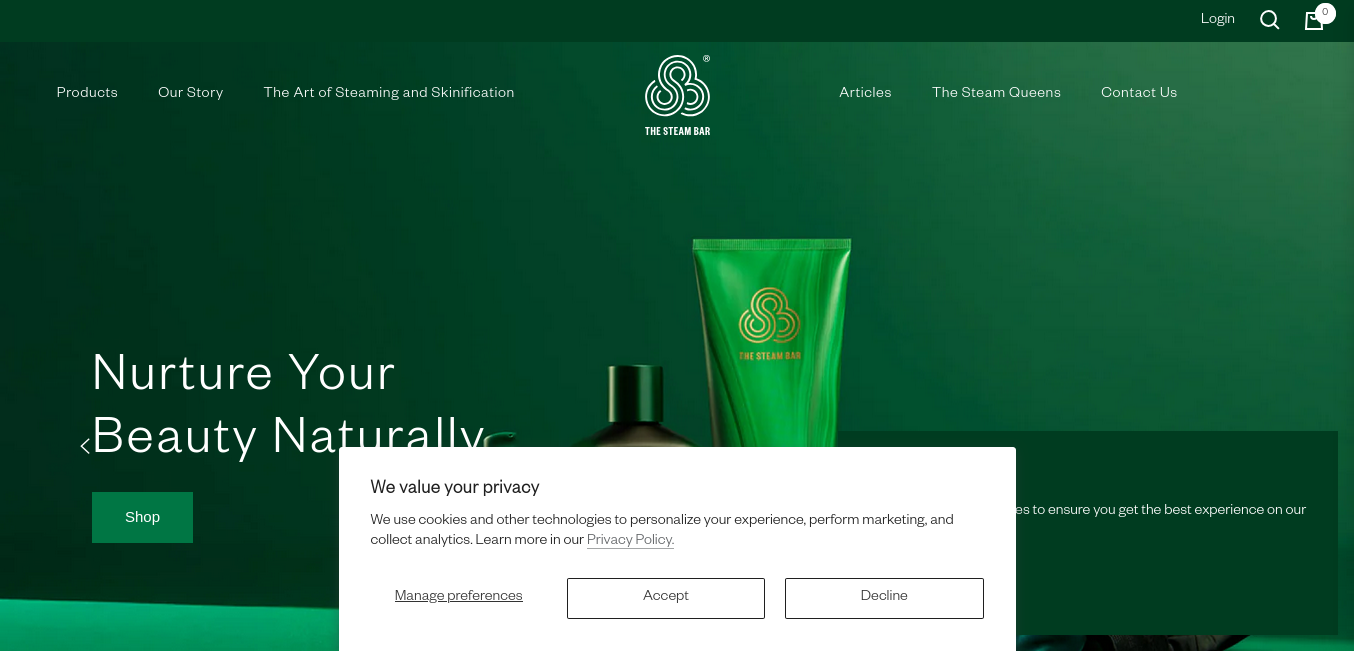Accept the cookie privacy notice
This screenshot has width=1366, height=651.
click(666, 598)
